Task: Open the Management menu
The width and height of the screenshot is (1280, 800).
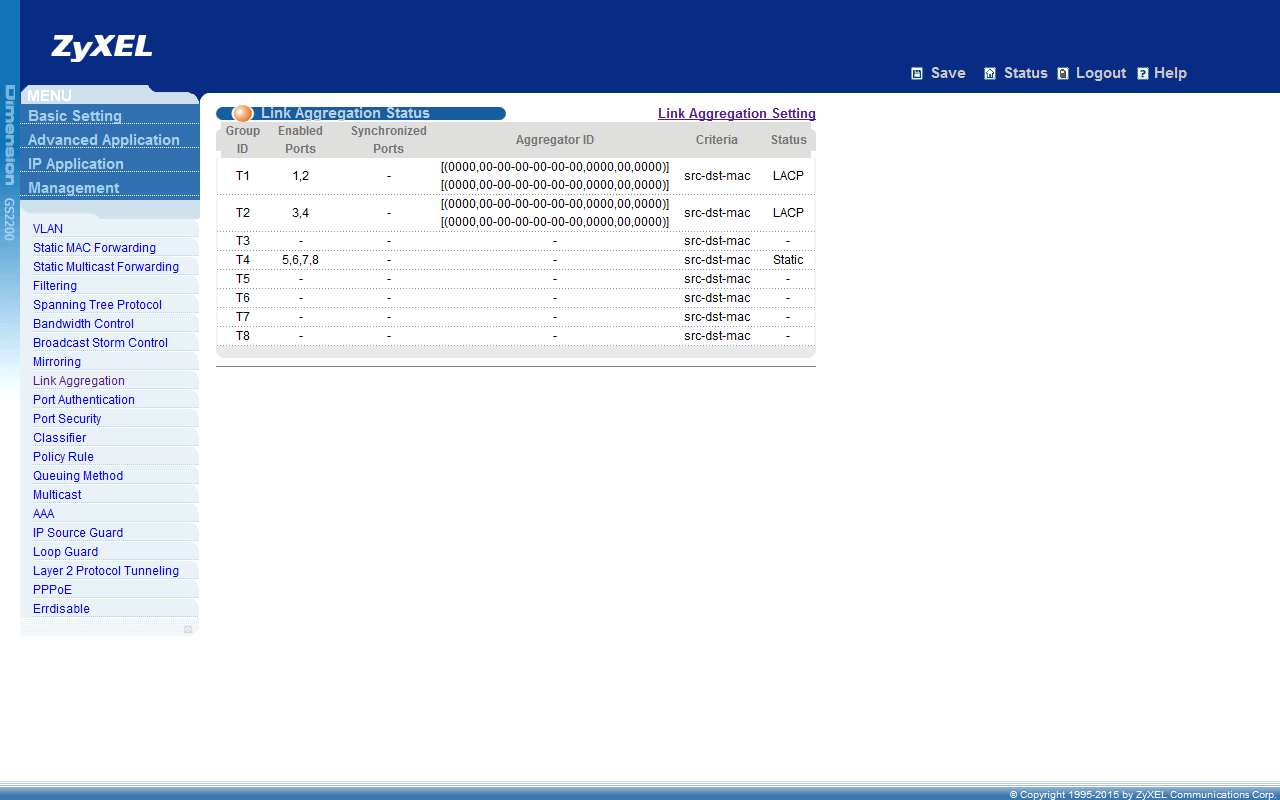Action: point(74,188)
